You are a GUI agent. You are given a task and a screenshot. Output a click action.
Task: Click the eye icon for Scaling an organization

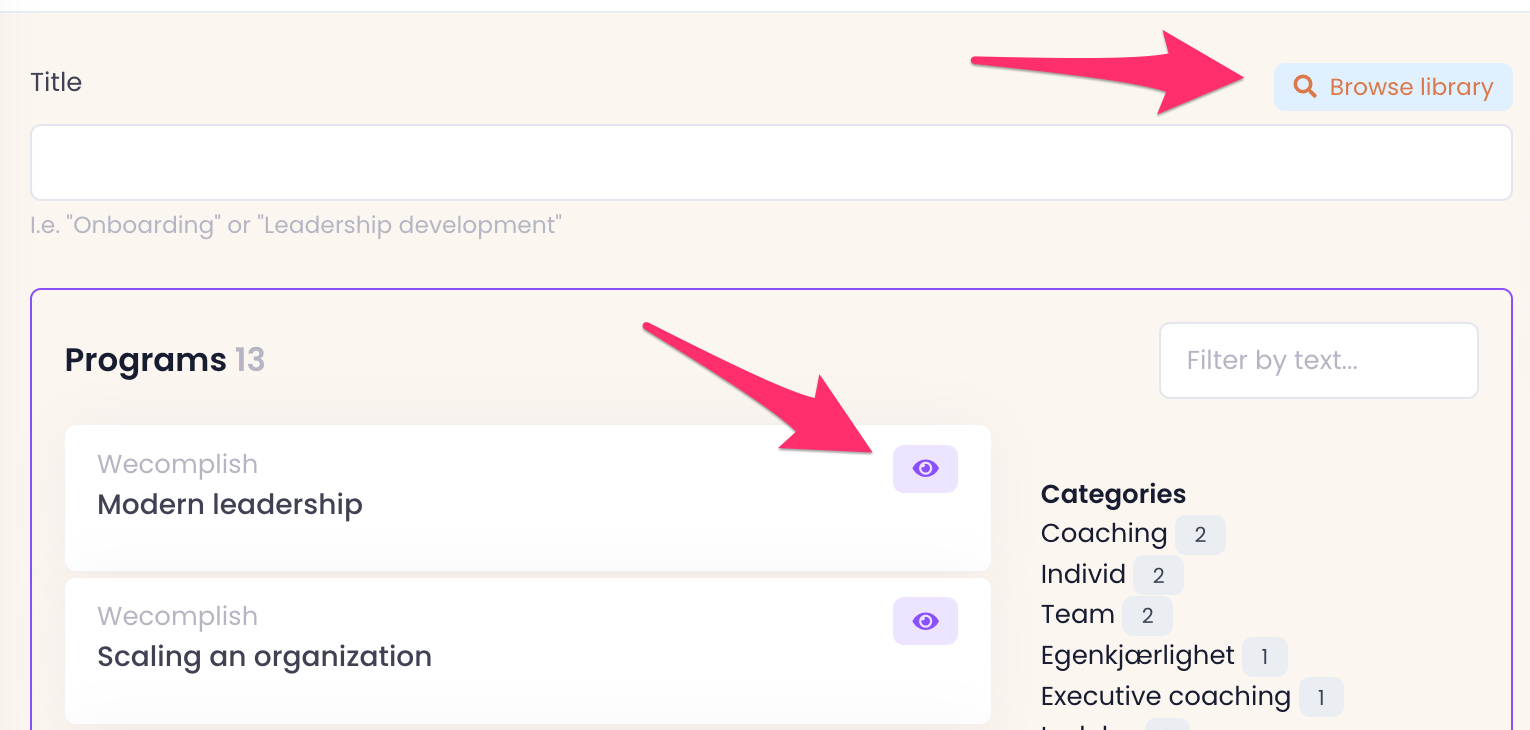coord(925,621)
